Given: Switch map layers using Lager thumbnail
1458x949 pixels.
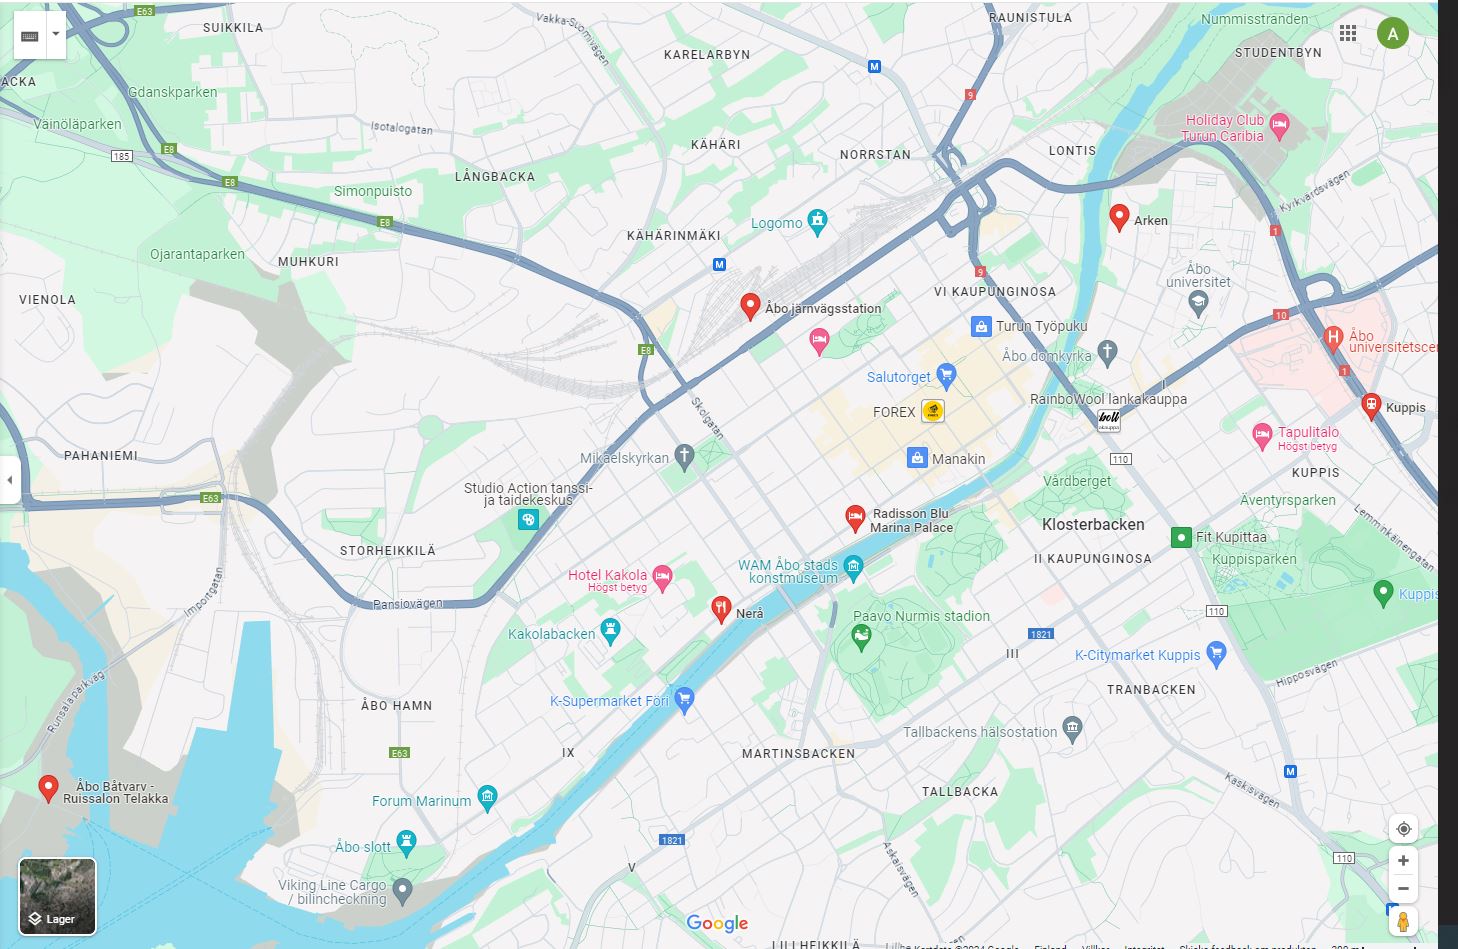Looking at the screenshot, I should [58, 896].
